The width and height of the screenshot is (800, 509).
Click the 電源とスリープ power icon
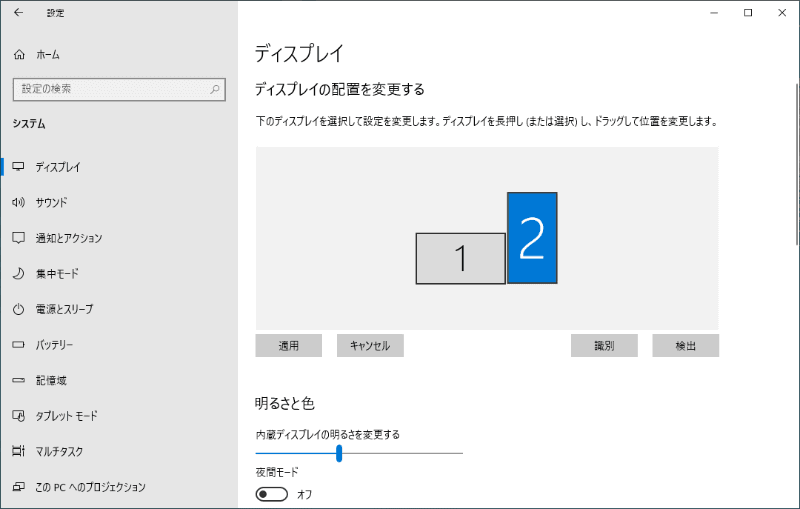[18, 309]
